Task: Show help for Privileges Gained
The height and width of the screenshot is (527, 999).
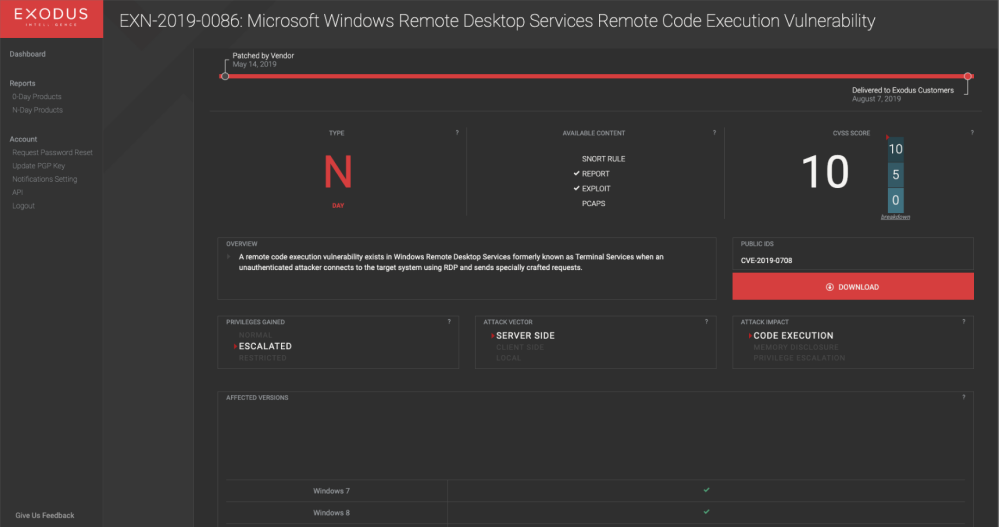Action: coord(449,322)
